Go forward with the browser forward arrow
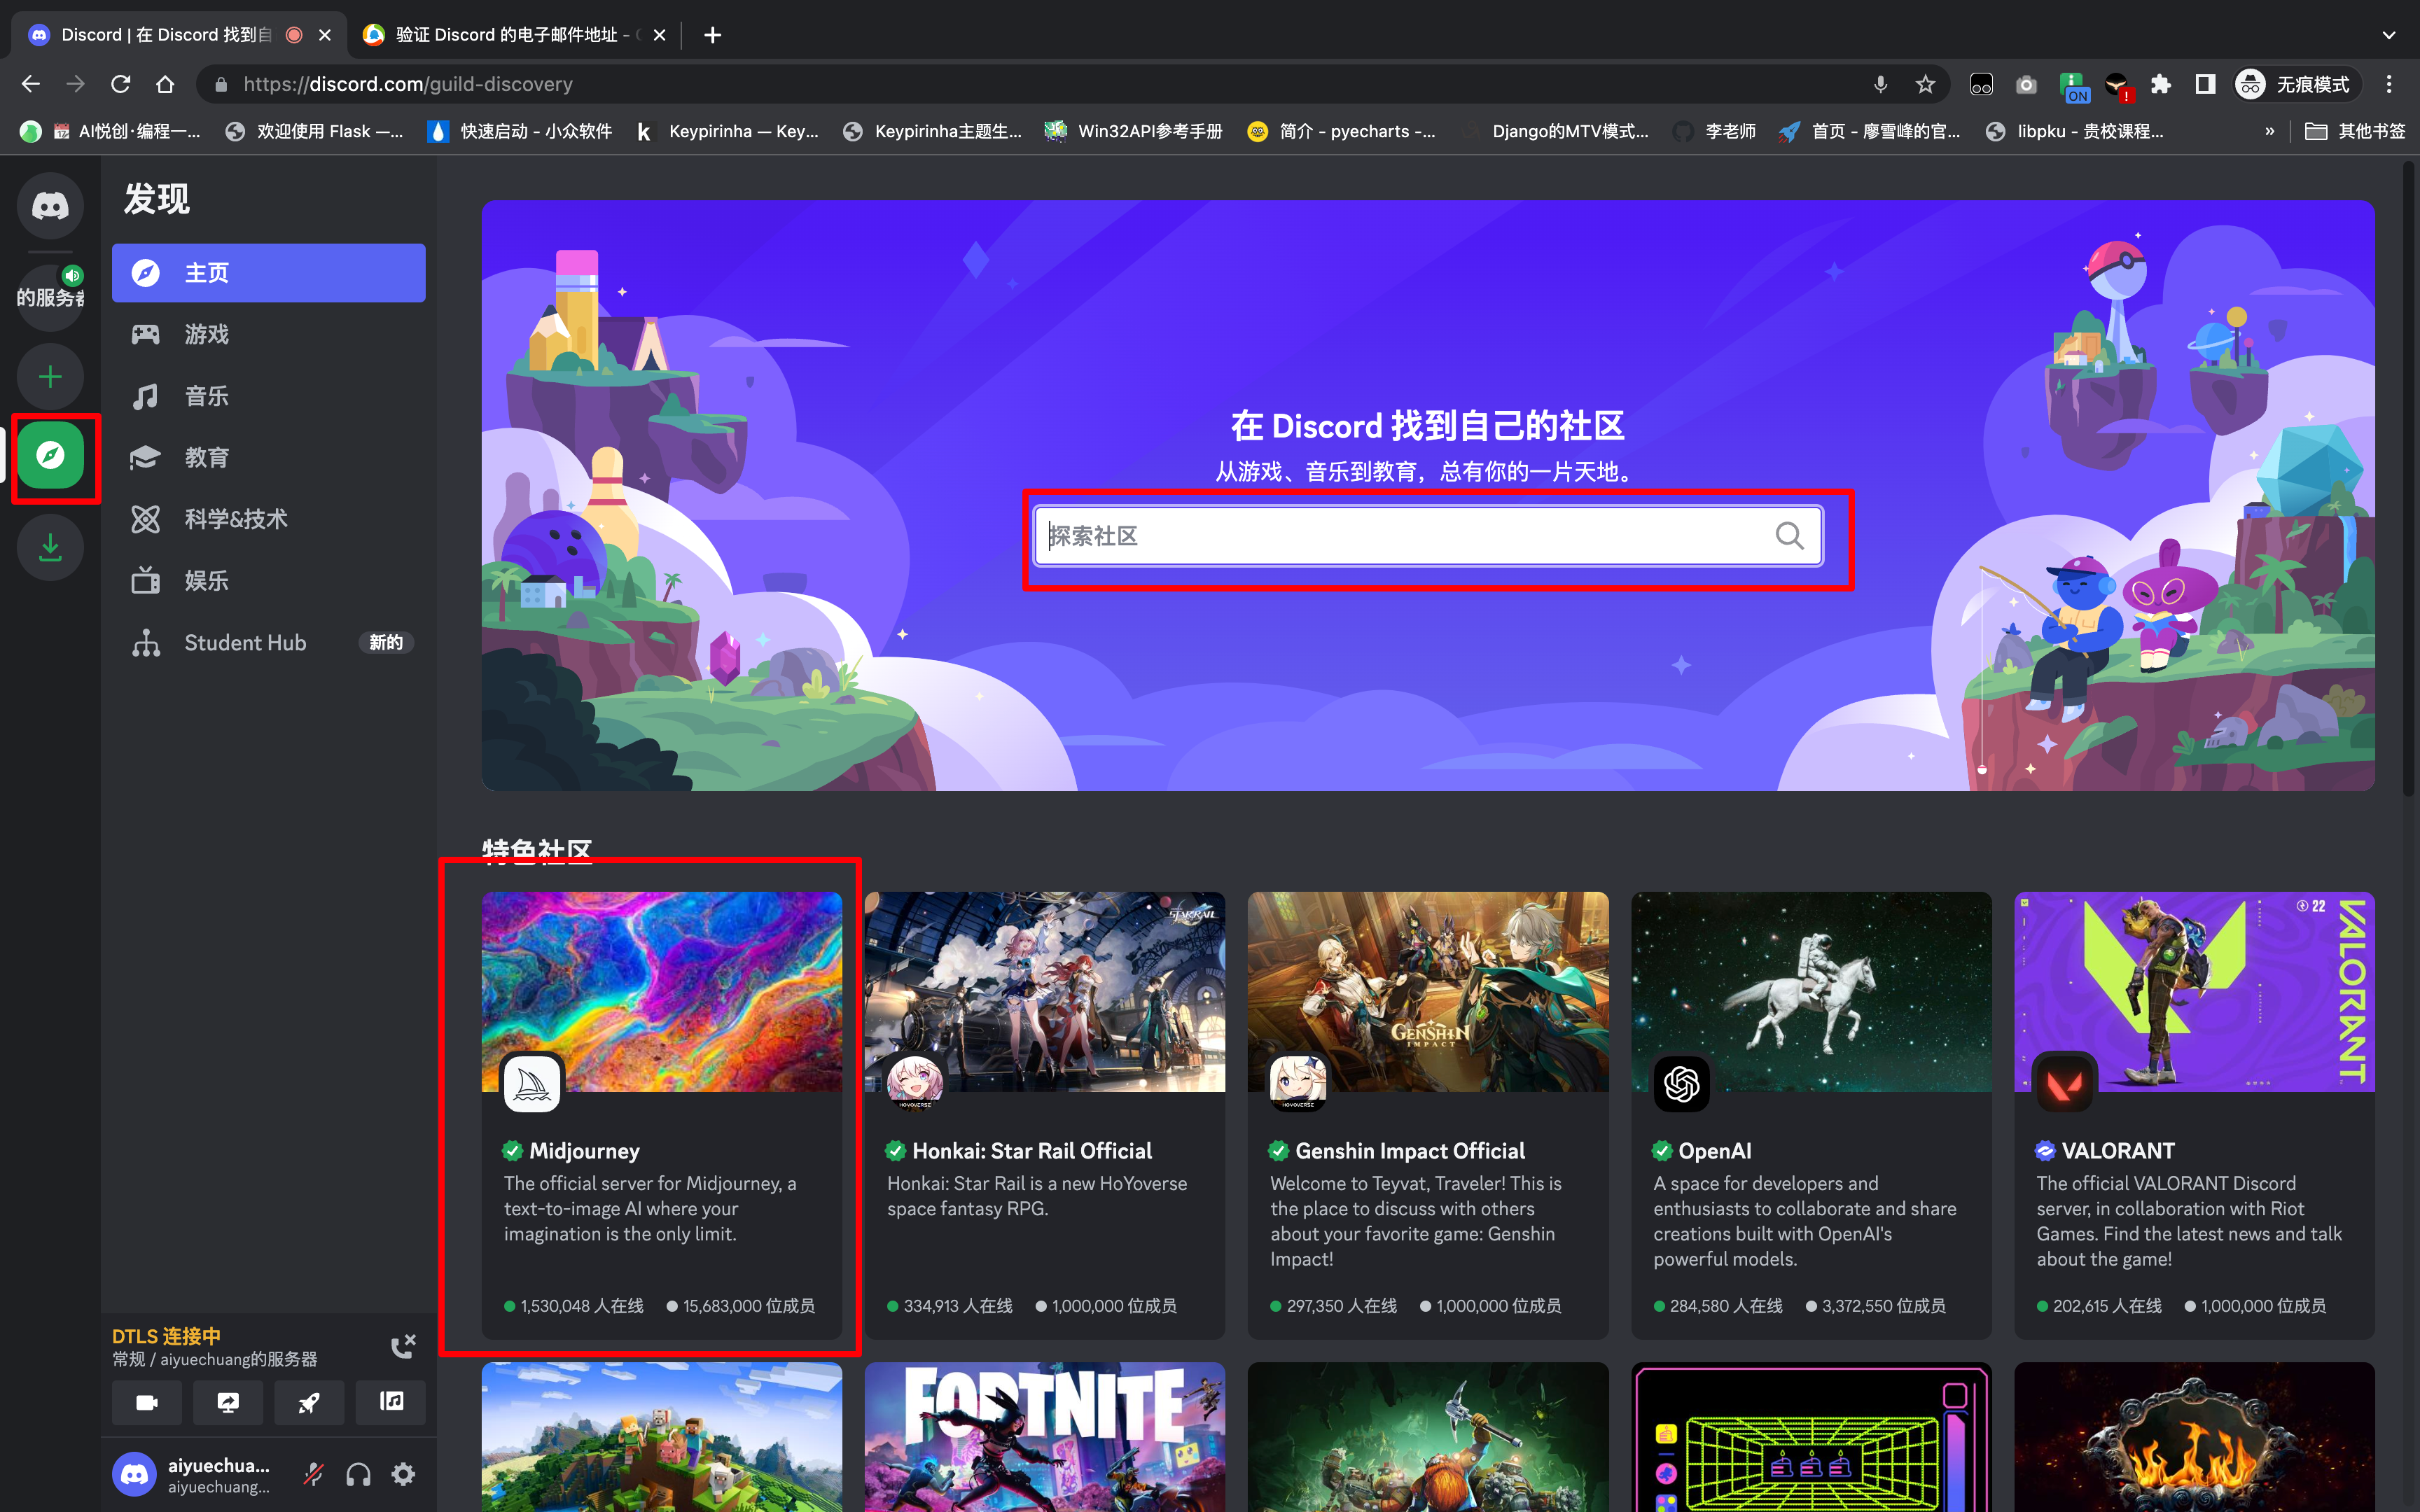This screenshot has width=2420, height=1512. 76,84
